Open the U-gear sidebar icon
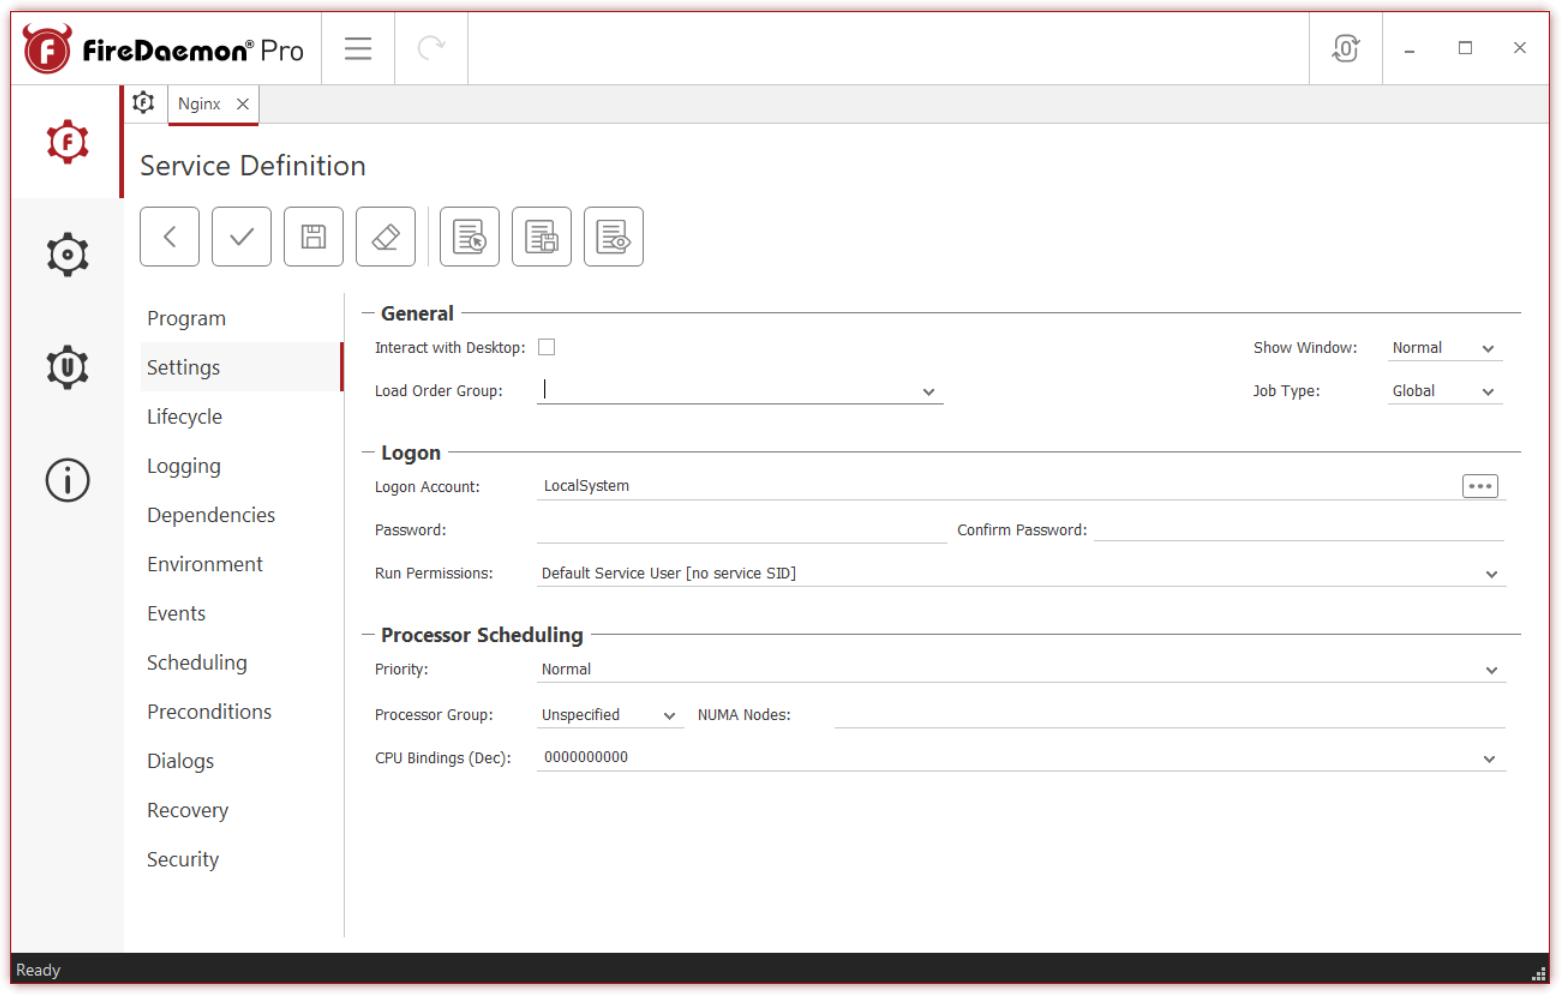Image resolution: width=1561 pixels, height=995 pixels. tap(67, 367)
